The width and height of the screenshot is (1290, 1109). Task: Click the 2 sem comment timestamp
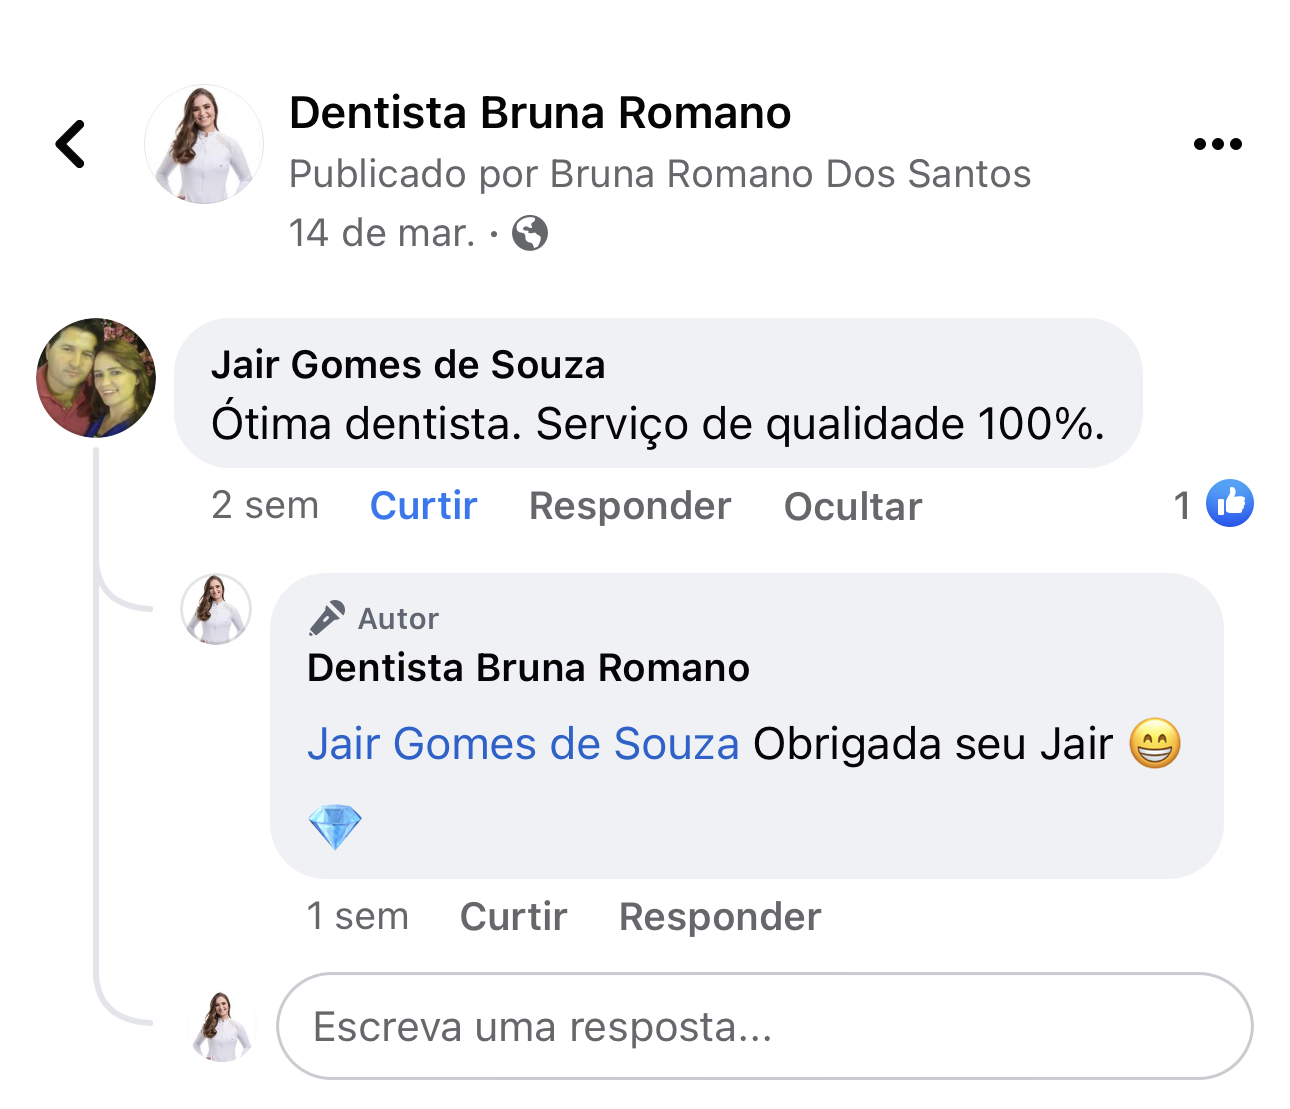point(265,506)
